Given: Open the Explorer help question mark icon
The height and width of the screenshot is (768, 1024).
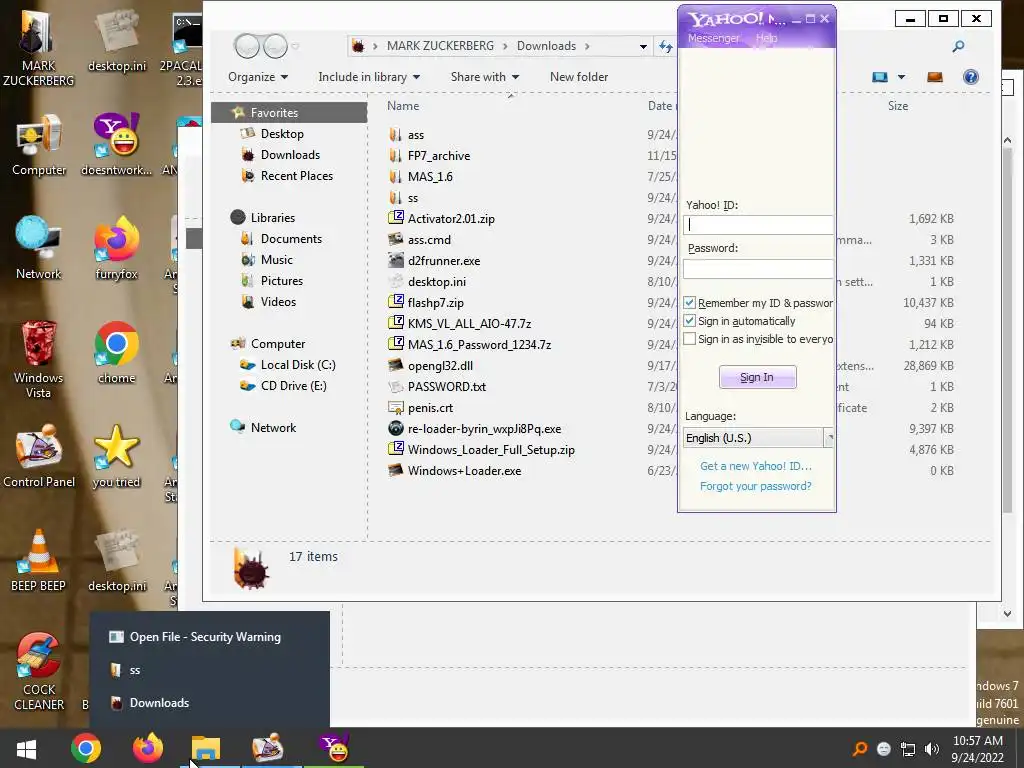Looking at the screenshot, I should (x=970, y=77).
